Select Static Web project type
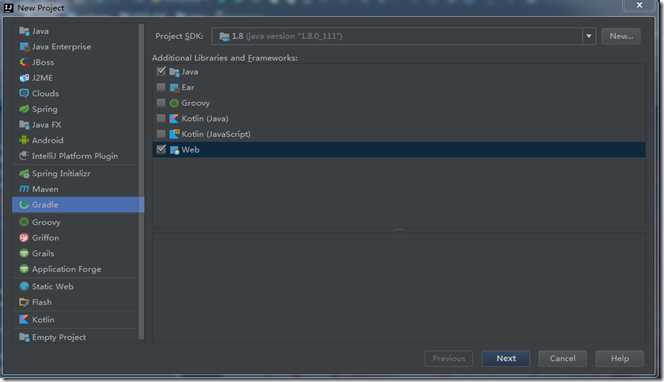Viewport: 664px width, 382px height. [53, 286]
